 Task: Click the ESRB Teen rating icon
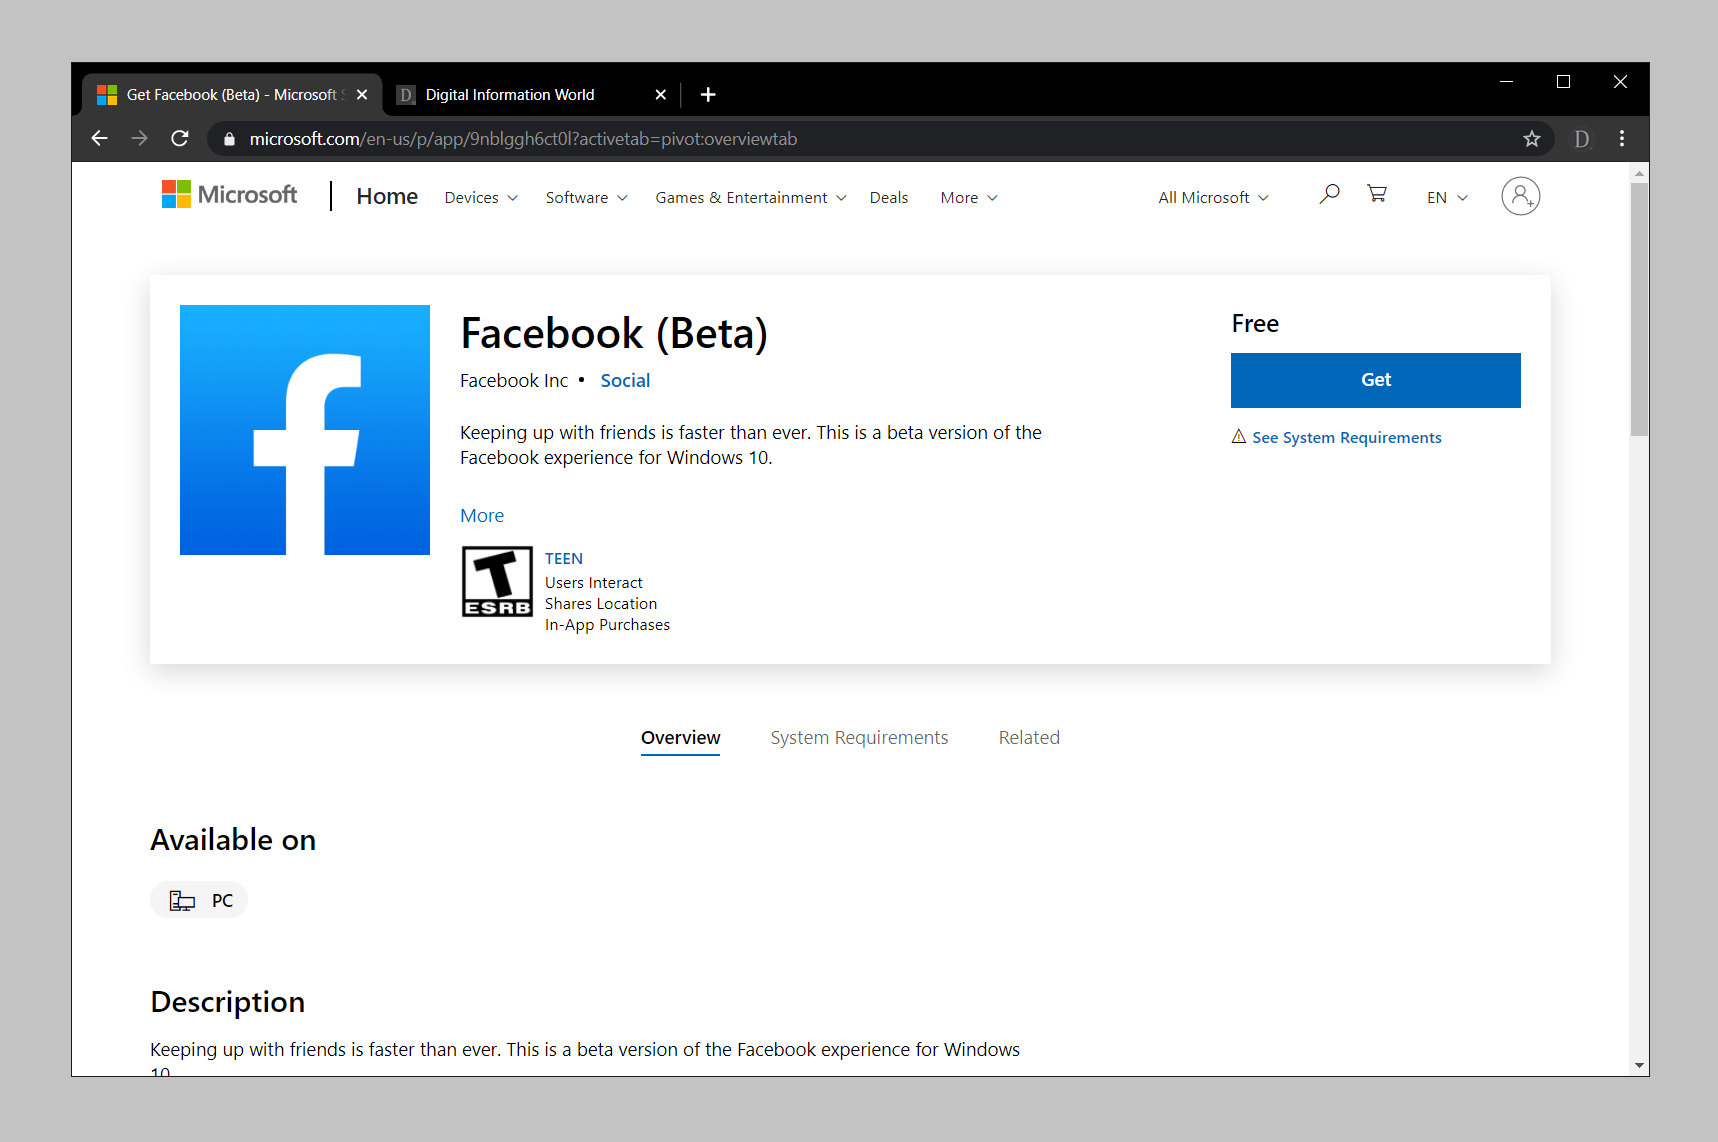coord(497,581)
